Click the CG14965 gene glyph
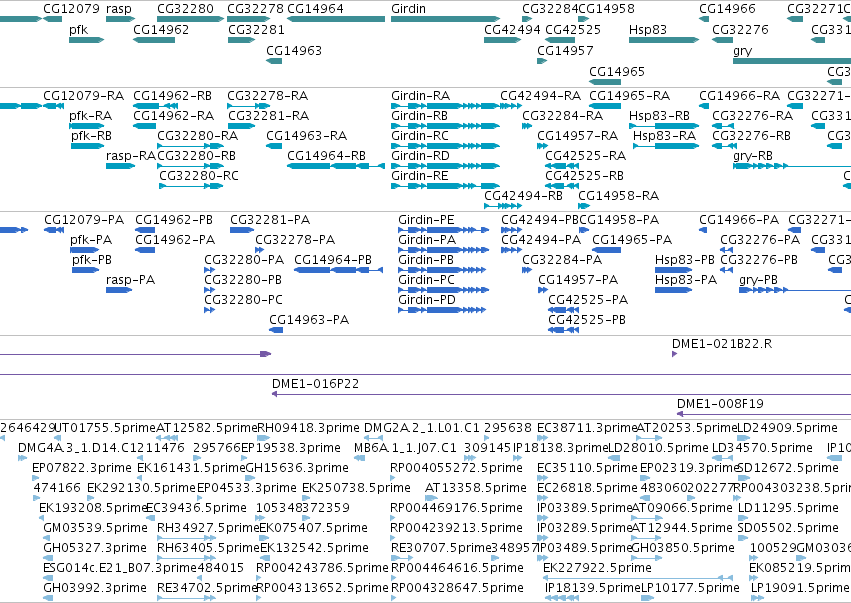The height and width of the screenshot is (603, 851). 605,82
